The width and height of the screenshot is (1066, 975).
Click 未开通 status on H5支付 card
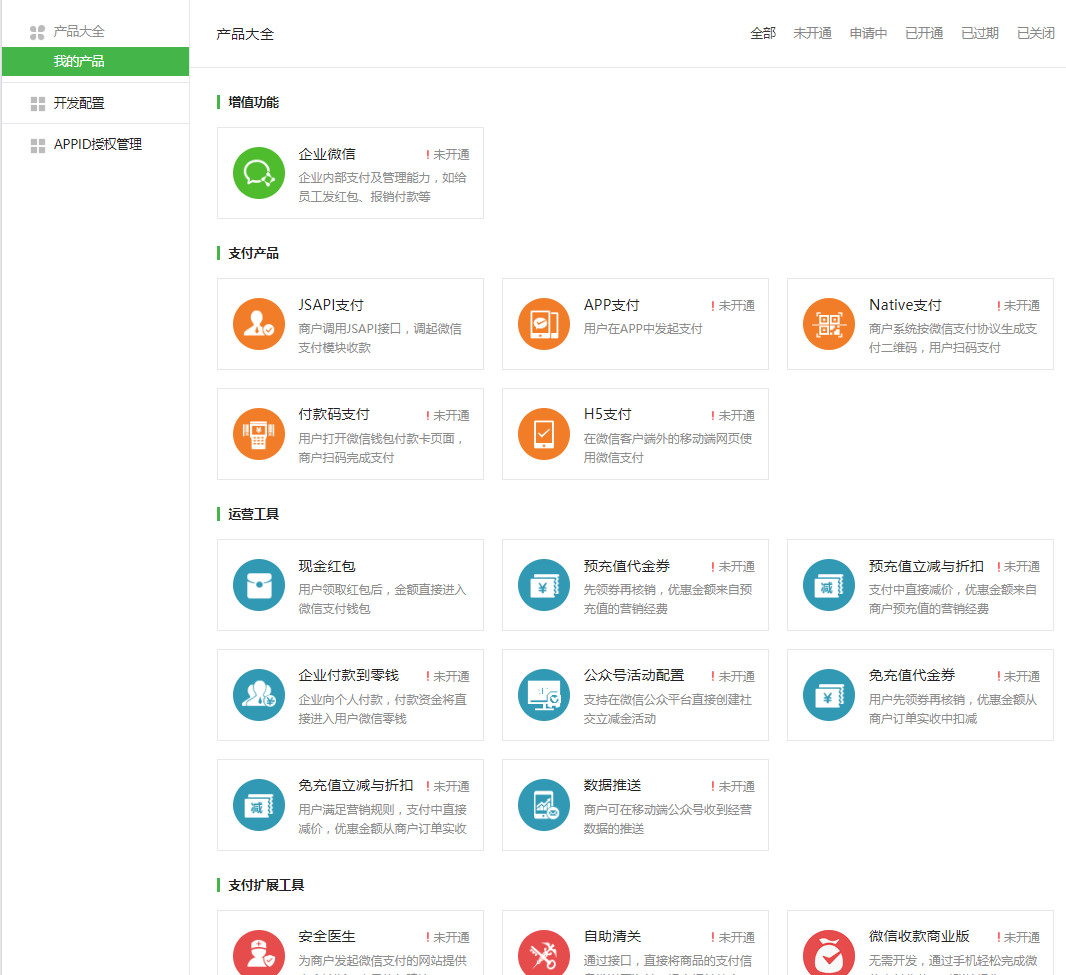click(x=733, y=416)
